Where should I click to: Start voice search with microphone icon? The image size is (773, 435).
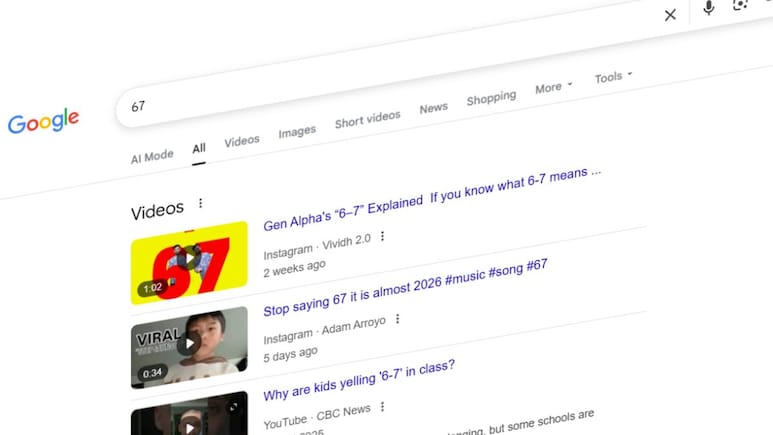tap(709, 9)
